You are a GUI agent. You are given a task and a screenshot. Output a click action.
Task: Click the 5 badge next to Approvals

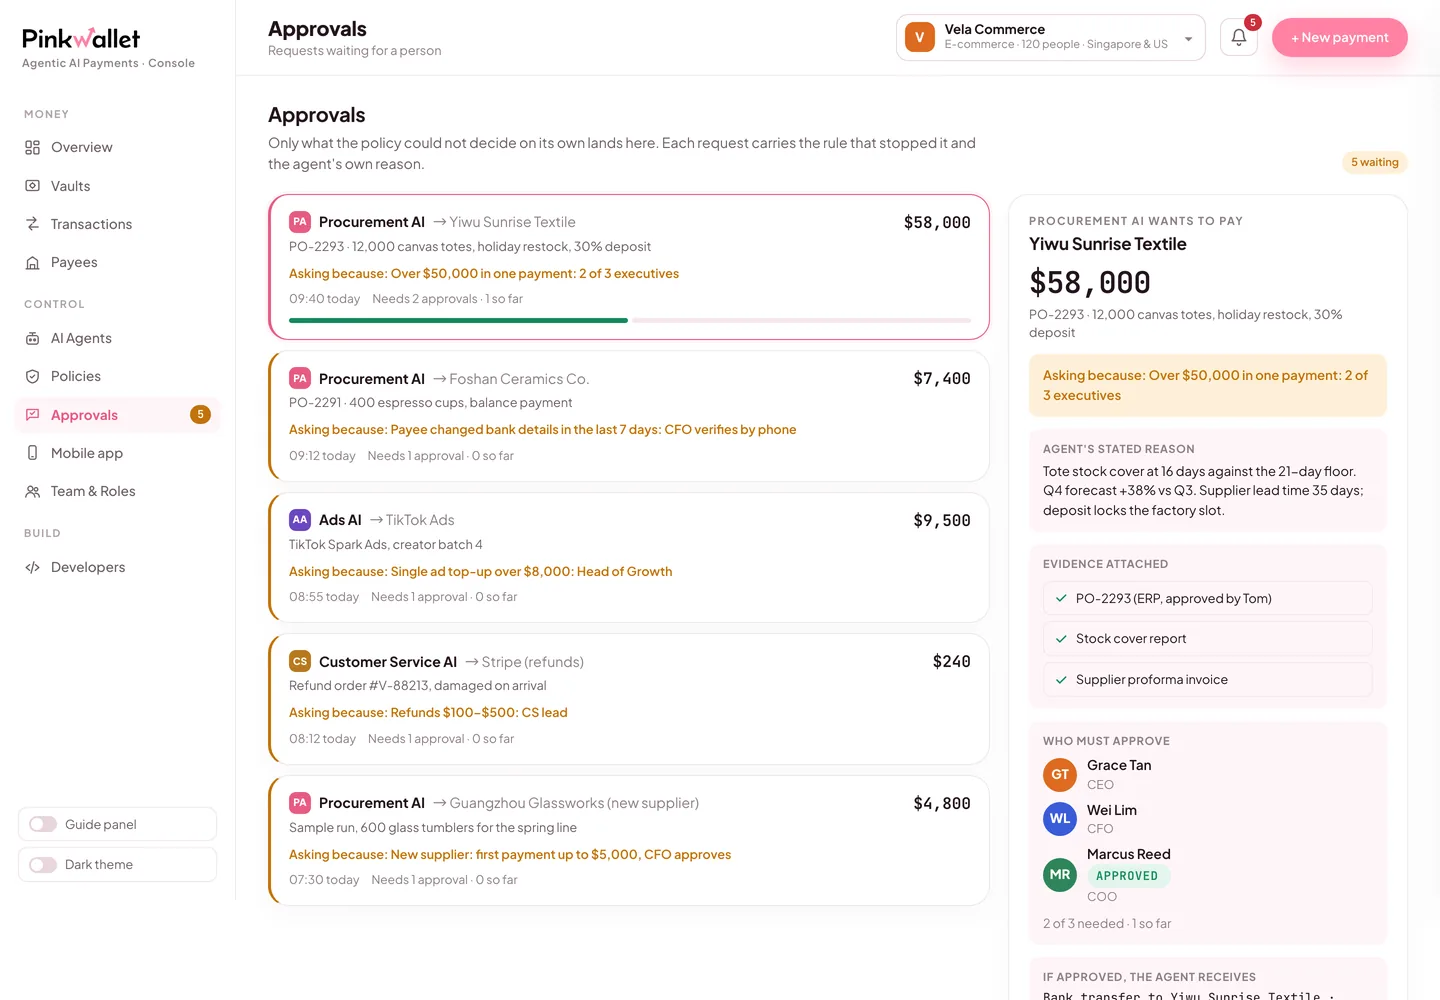200,414
